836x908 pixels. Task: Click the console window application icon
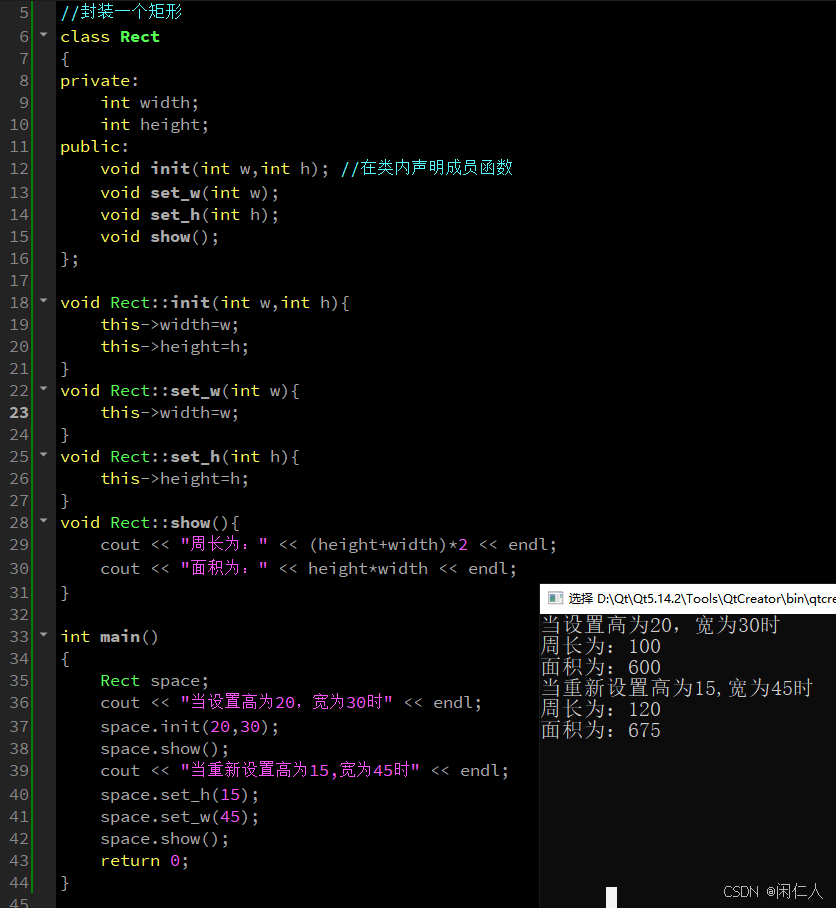pyautogui.click(x=556, y=597)
